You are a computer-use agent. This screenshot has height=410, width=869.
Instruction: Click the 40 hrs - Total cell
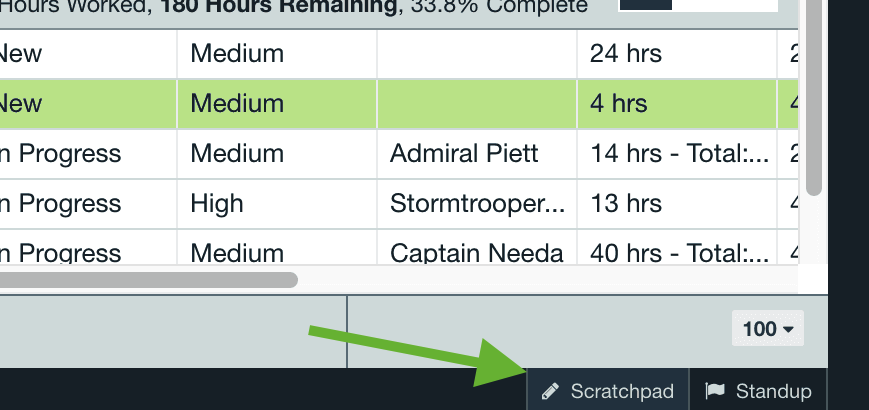pyautogui.click(x=677, y=248)
